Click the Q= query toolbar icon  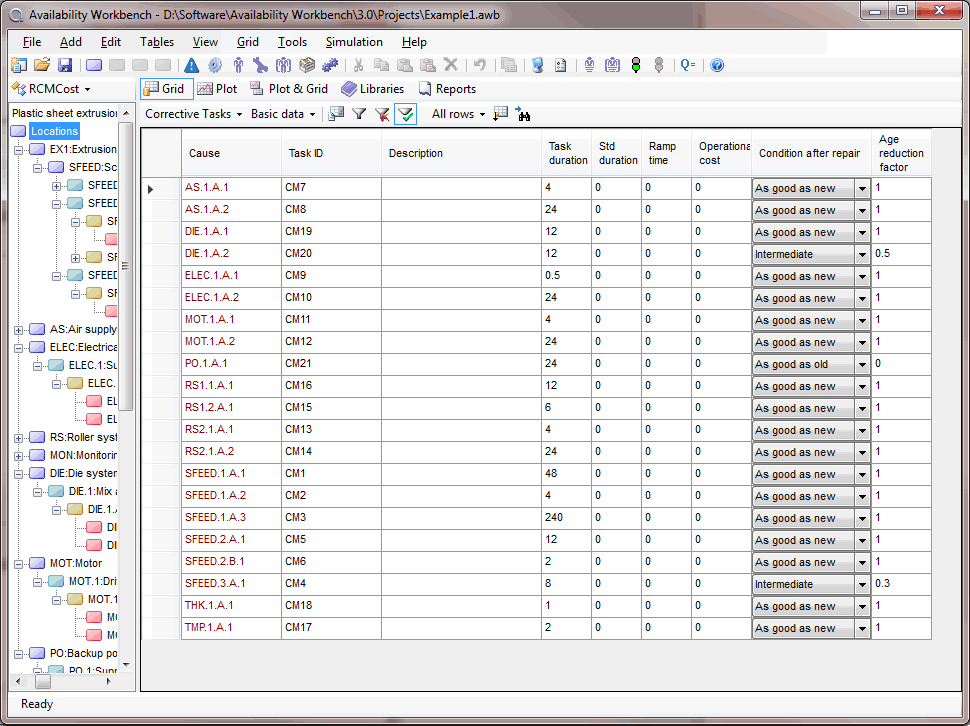687,65
